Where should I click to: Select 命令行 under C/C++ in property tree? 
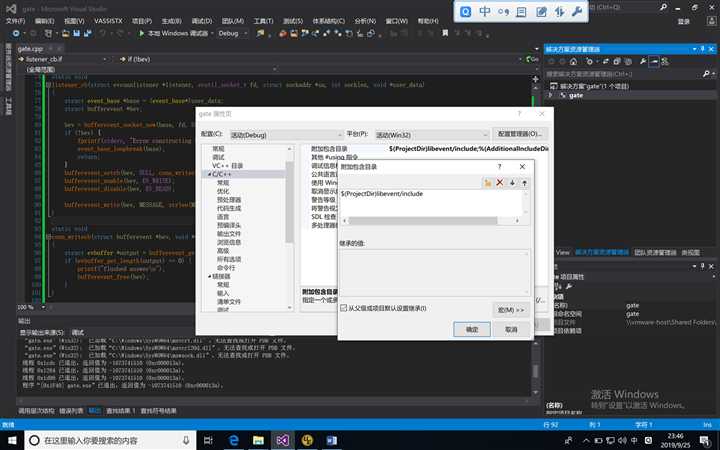226,268
